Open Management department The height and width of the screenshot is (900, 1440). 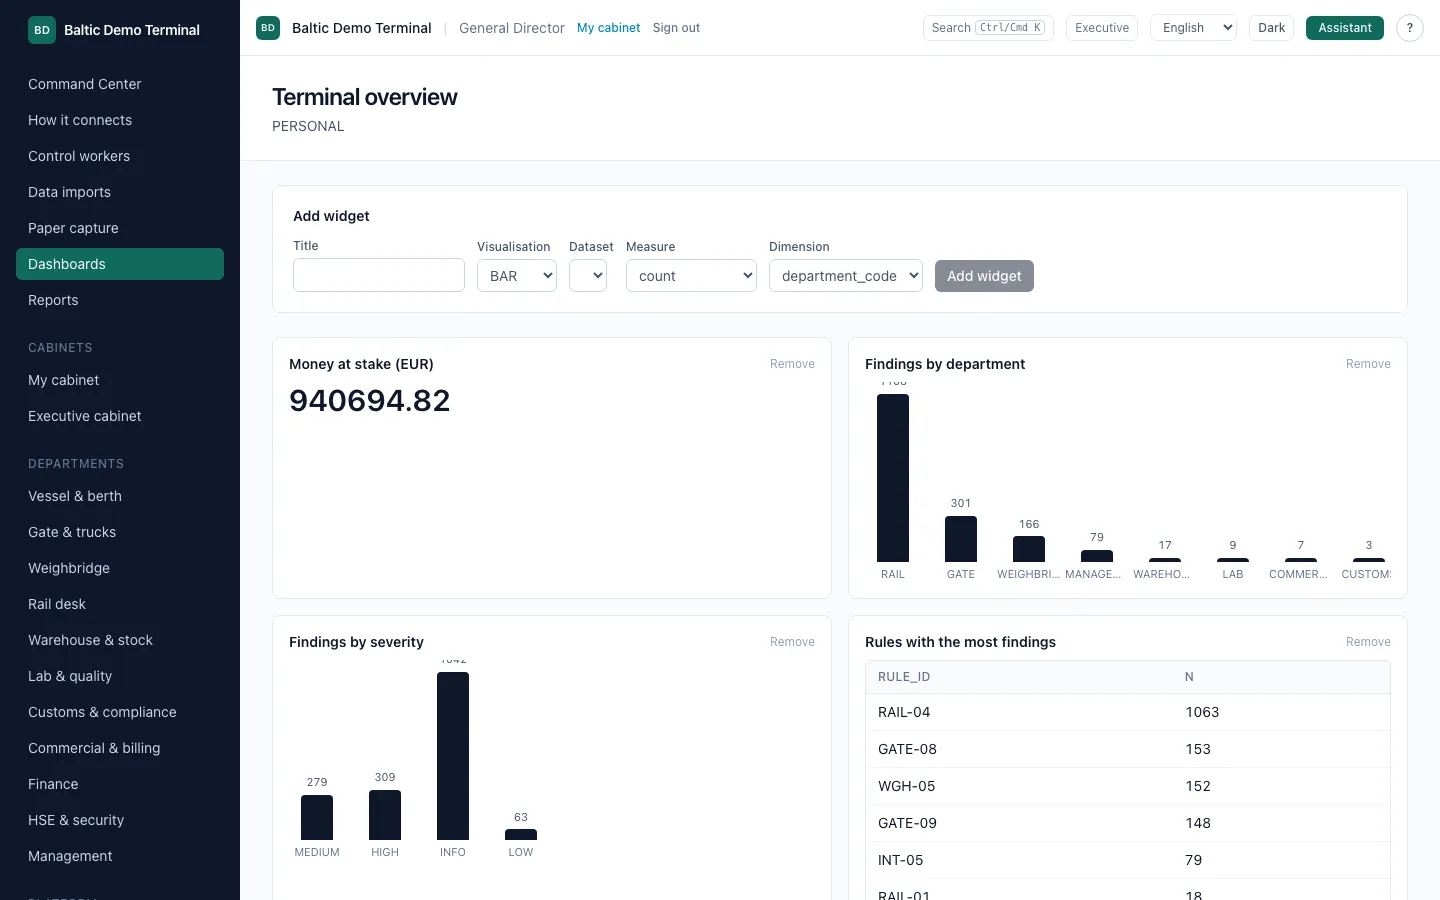[120, 856]
